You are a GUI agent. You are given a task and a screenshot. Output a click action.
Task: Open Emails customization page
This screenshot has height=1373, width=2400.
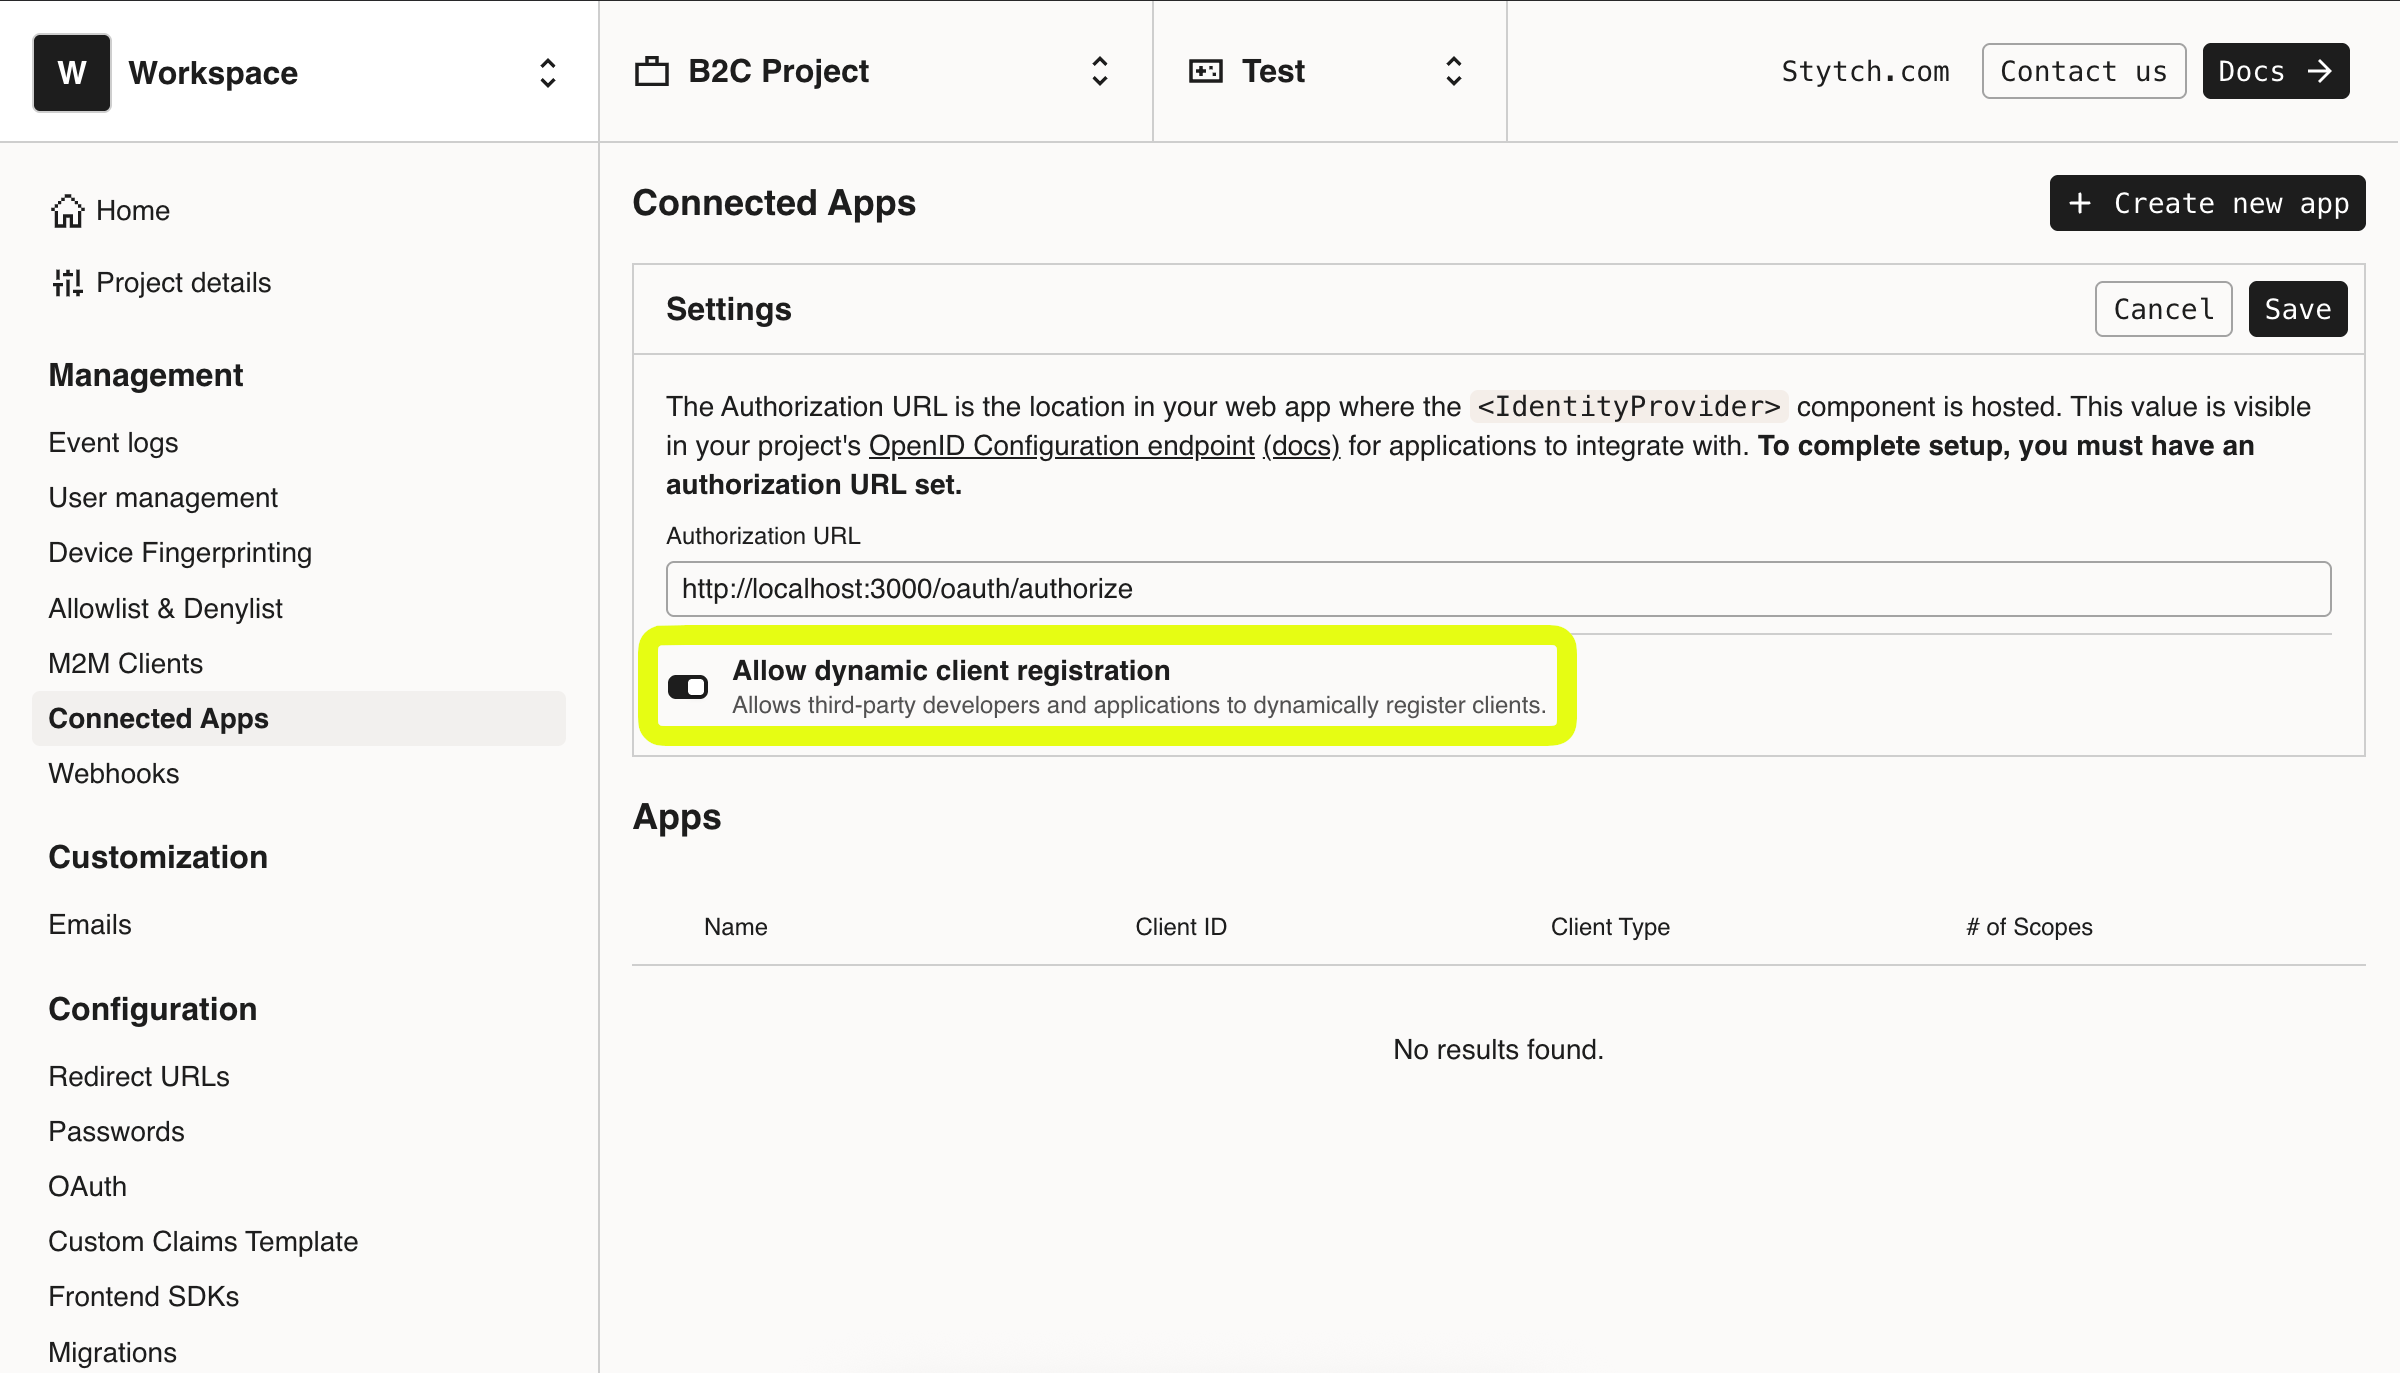(89, 924)
